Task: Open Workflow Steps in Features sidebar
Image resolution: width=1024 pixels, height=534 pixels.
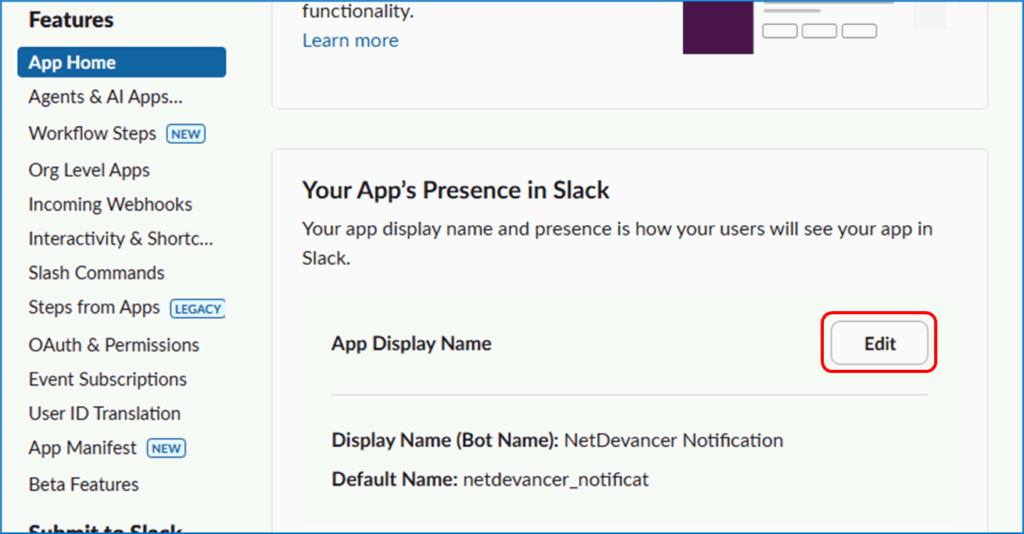Action: click(92, 133)
